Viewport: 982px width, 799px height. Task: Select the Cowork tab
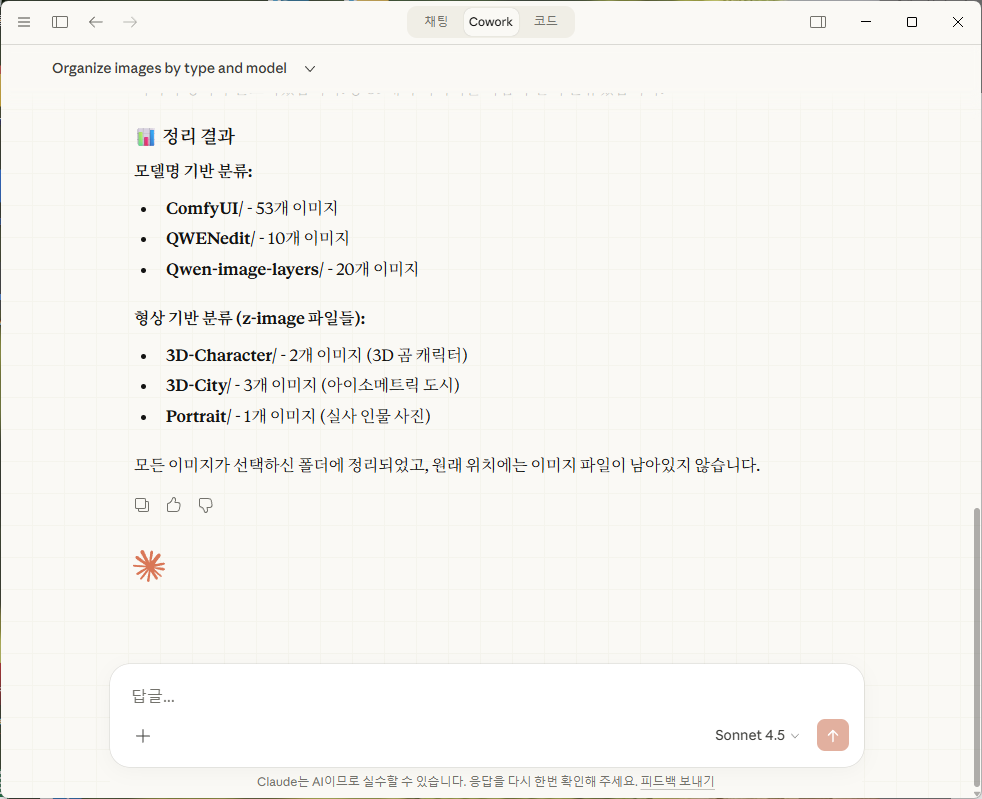coord(491,22)
